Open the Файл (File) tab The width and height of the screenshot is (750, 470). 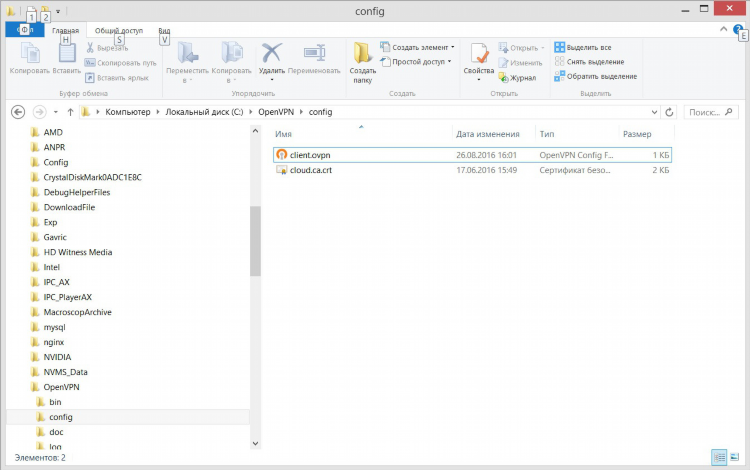click(25, 30)
